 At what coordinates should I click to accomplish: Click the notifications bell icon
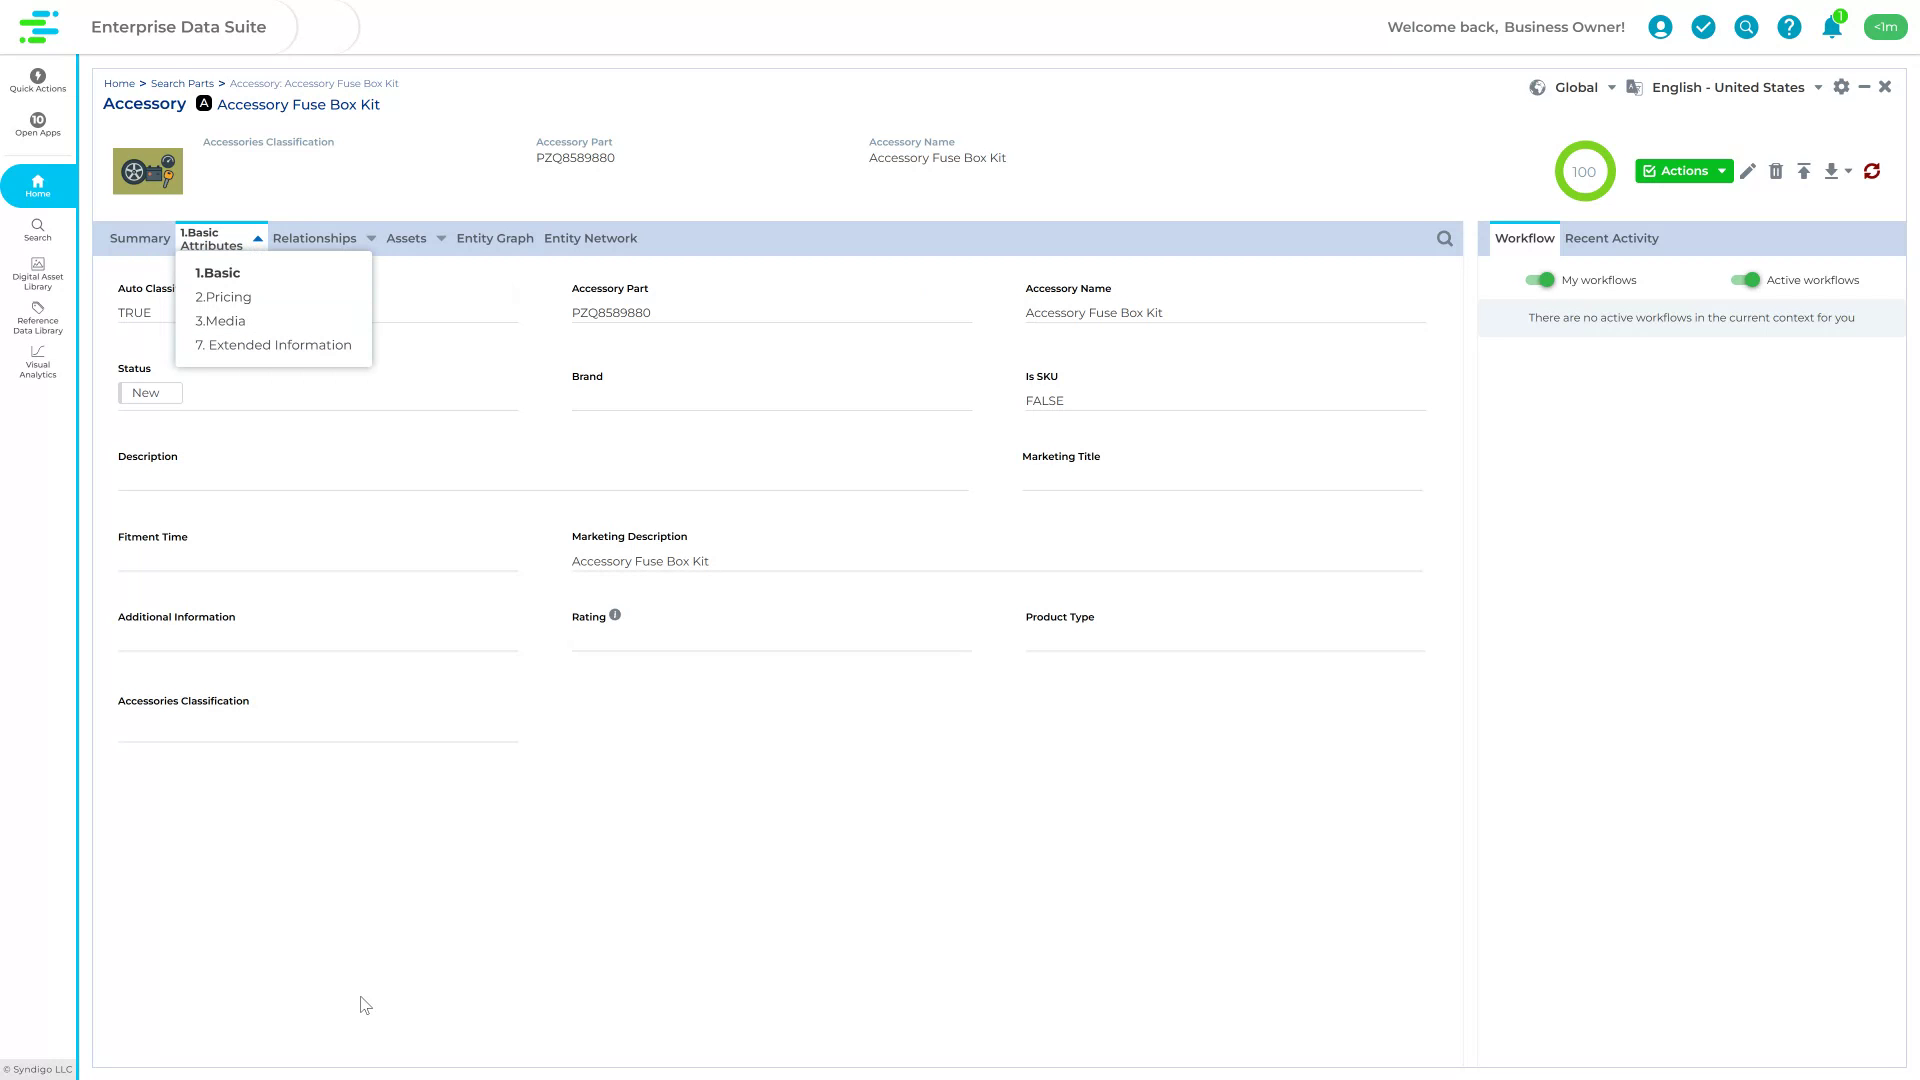(1831, 27)
